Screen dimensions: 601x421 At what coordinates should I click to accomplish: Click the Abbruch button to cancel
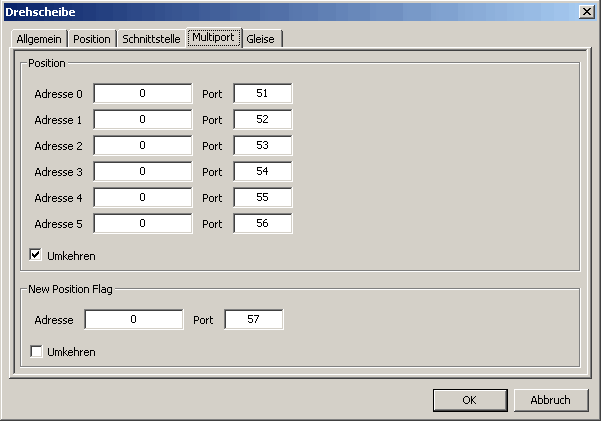tap(550, 400)
